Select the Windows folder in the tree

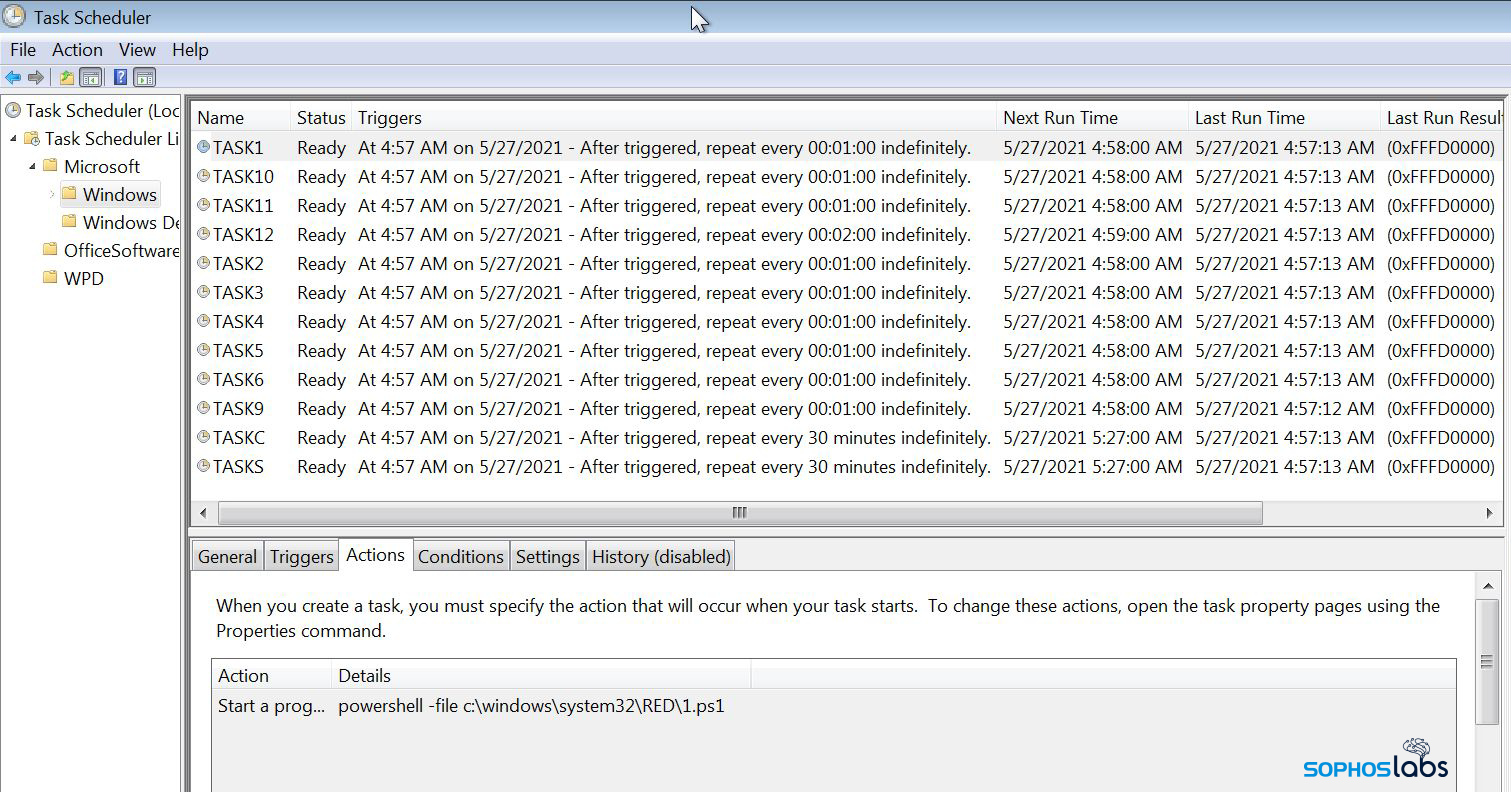tap(119, 194)
